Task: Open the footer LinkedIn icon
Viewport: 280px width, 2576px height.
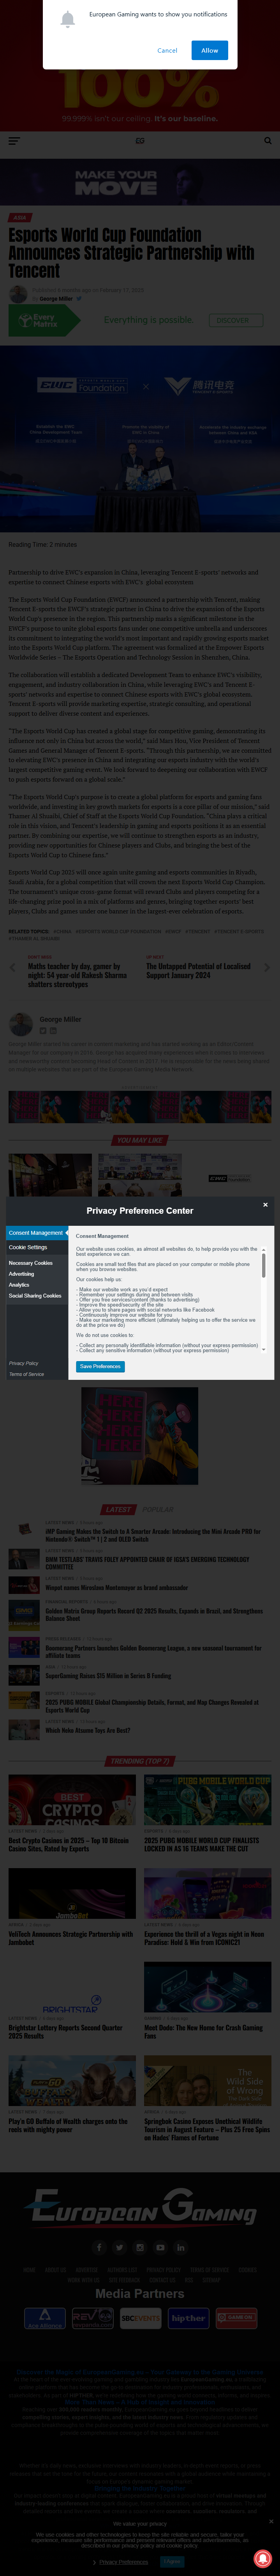Action: (181, 2247)
